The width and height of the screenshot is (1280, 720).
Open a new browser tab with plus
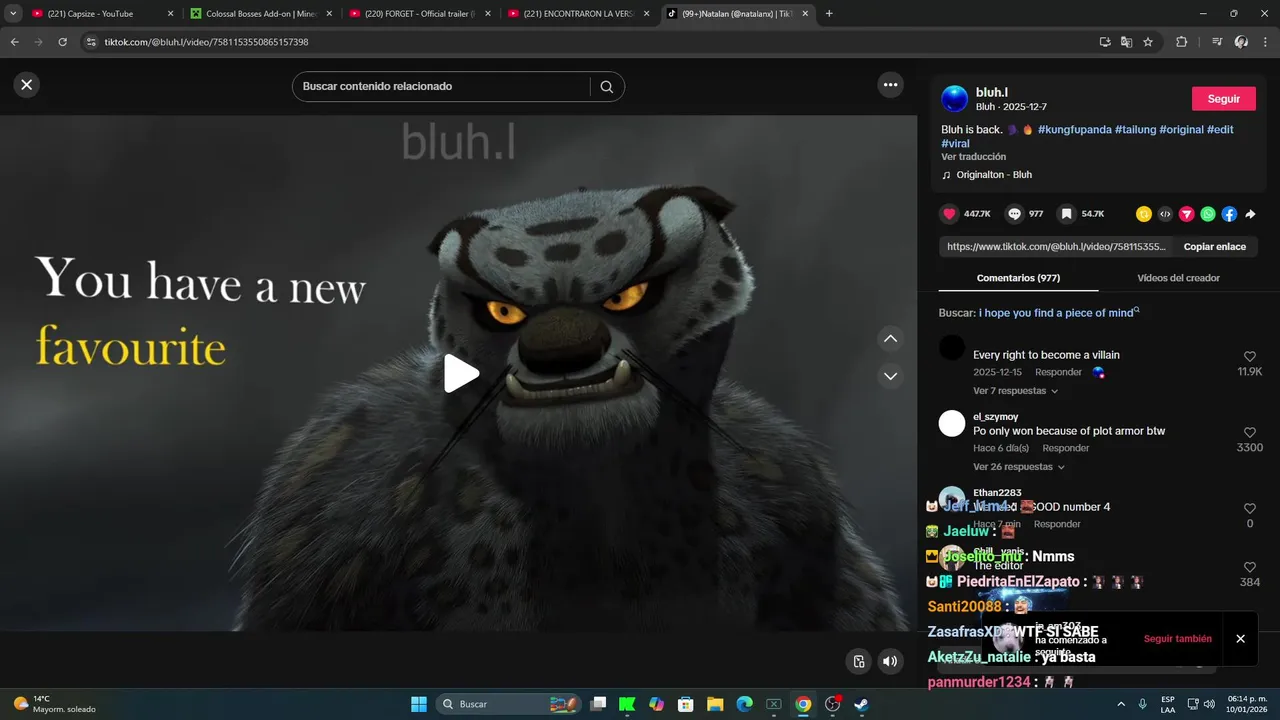tap(829, 14)
